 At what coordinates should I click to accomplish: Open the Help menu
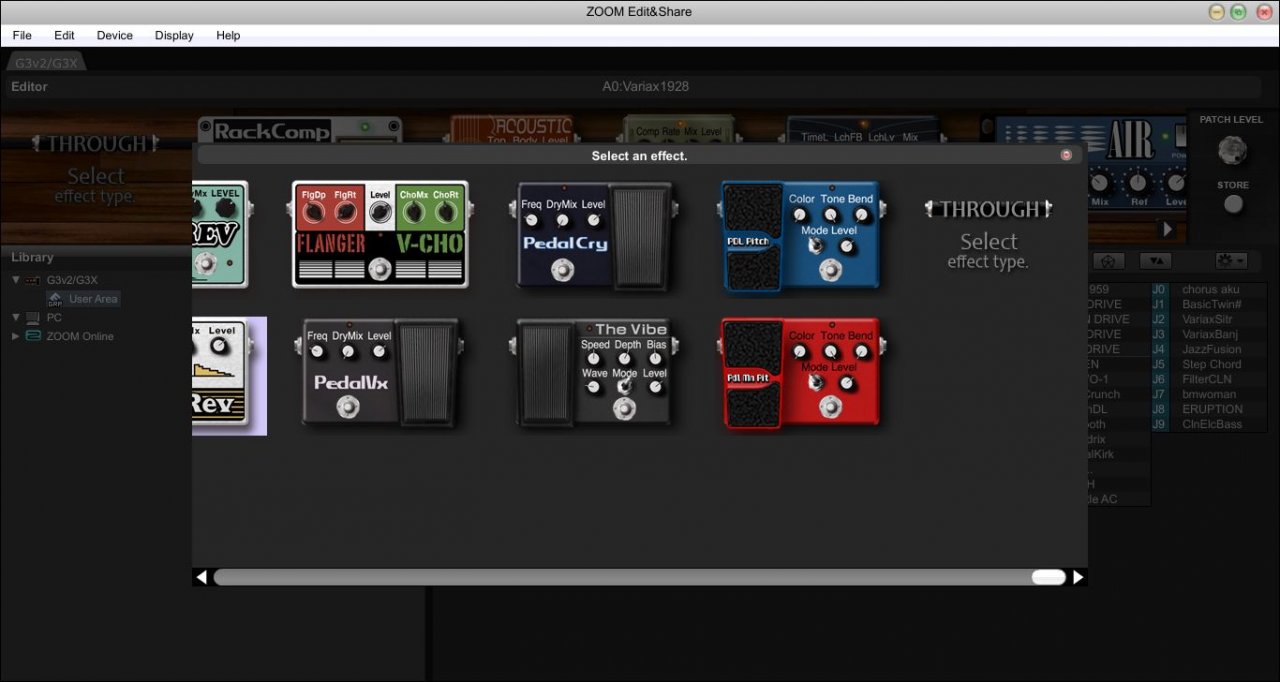(228, 35)
